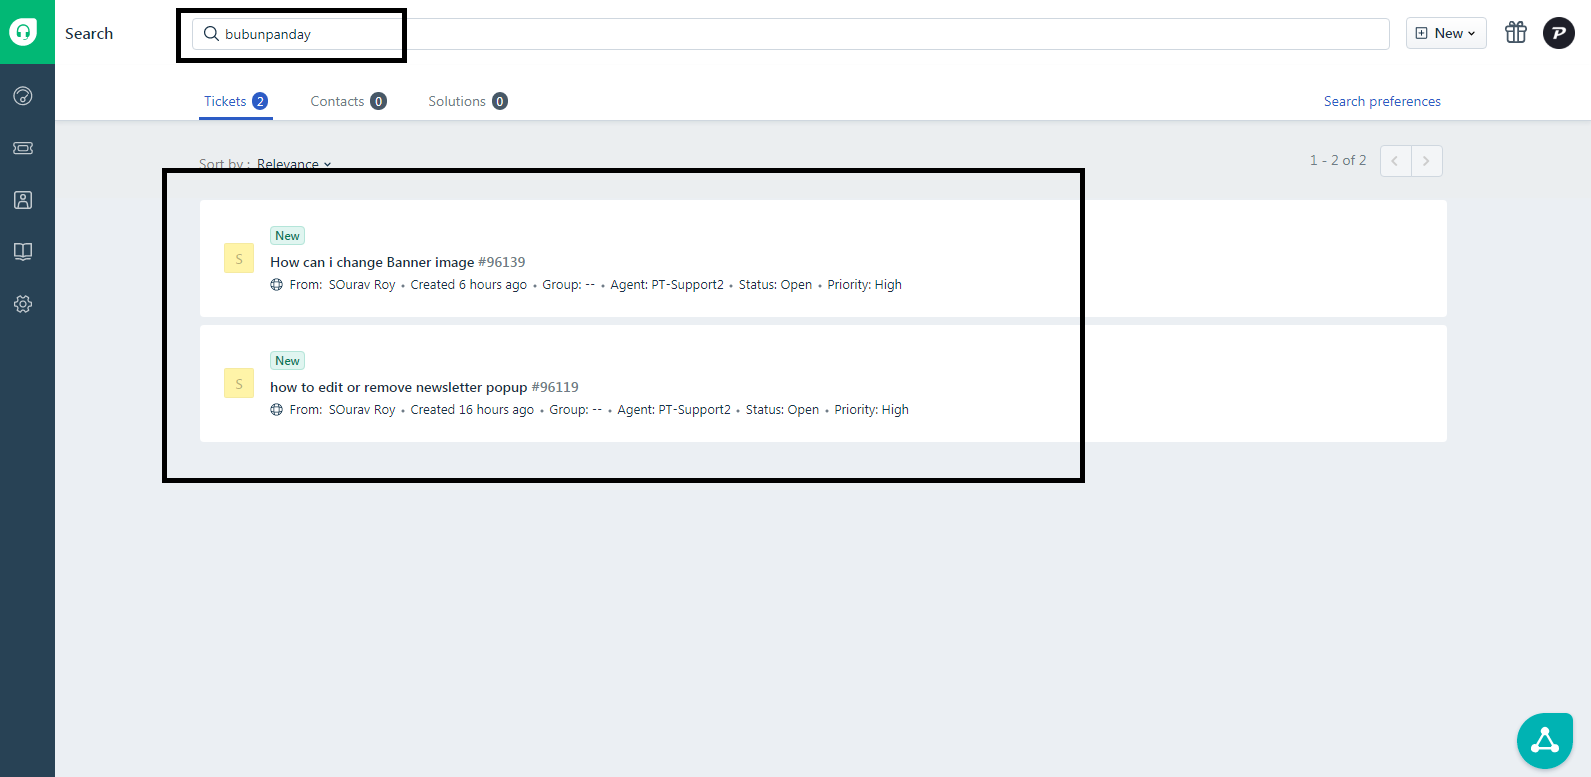Click the S avatar of ticket #96139
Image resolution: width=1591 pixels, height=777 pixels.
pyautogui.click(x=239, y=259)
